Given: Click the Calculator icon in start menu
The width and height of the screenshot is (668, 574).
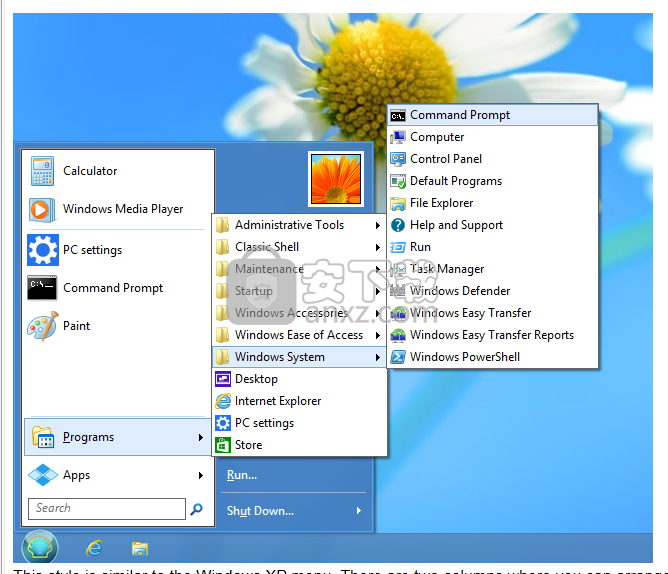Looking at the screenshot, I should click(x=42, y=171).
